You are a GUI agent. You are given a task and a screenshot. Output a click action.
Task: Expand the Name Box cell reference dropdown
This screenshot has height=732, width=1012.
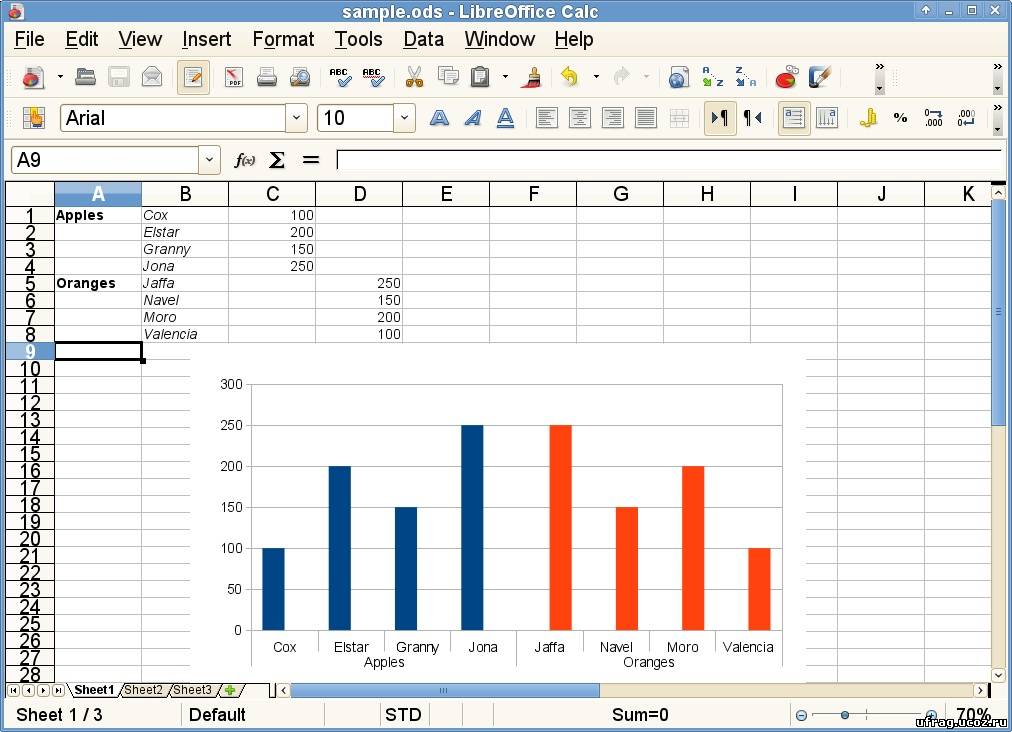tap(209, 160)
